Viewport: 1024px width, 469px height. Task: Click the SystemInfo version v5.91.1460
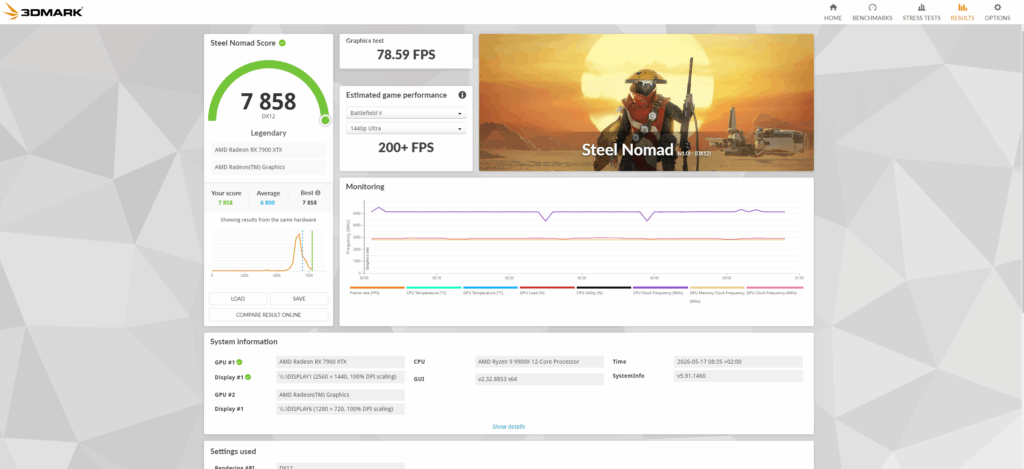(x=738, y=376)
